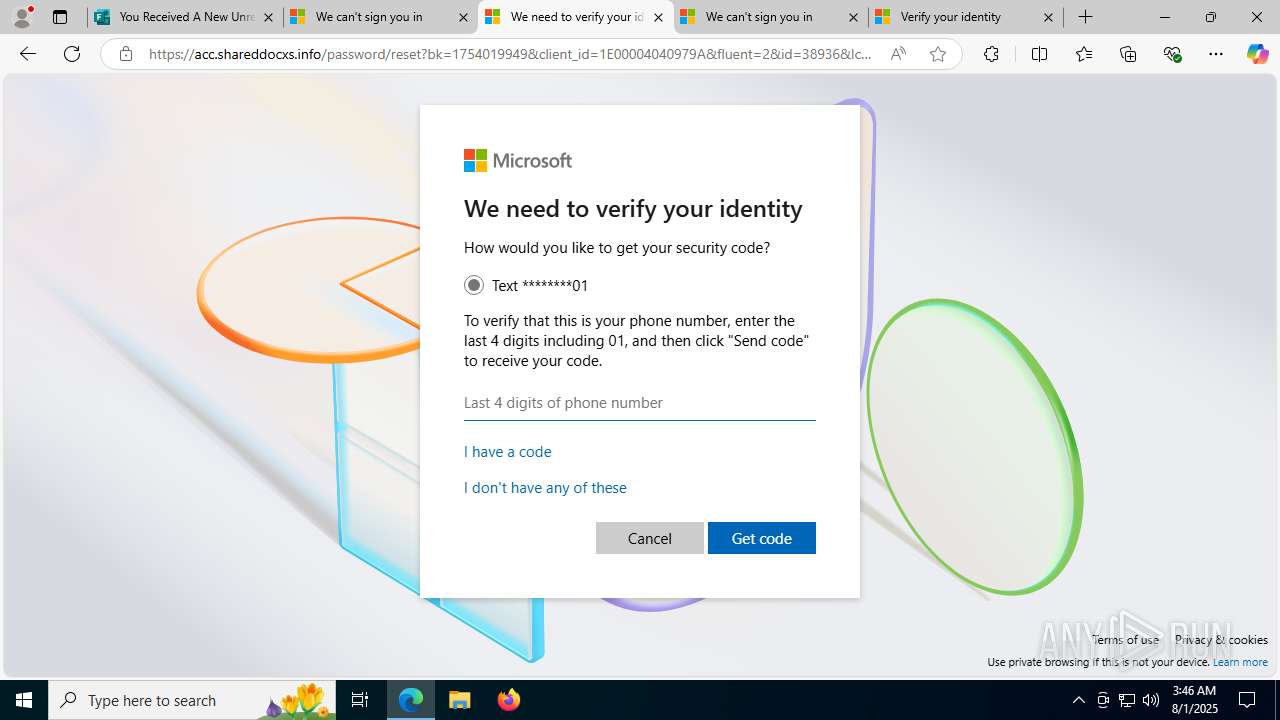This screenshot has width=1280, height=720.
Task: Launch Copilot sidebar
Action: click(1257, 54)
